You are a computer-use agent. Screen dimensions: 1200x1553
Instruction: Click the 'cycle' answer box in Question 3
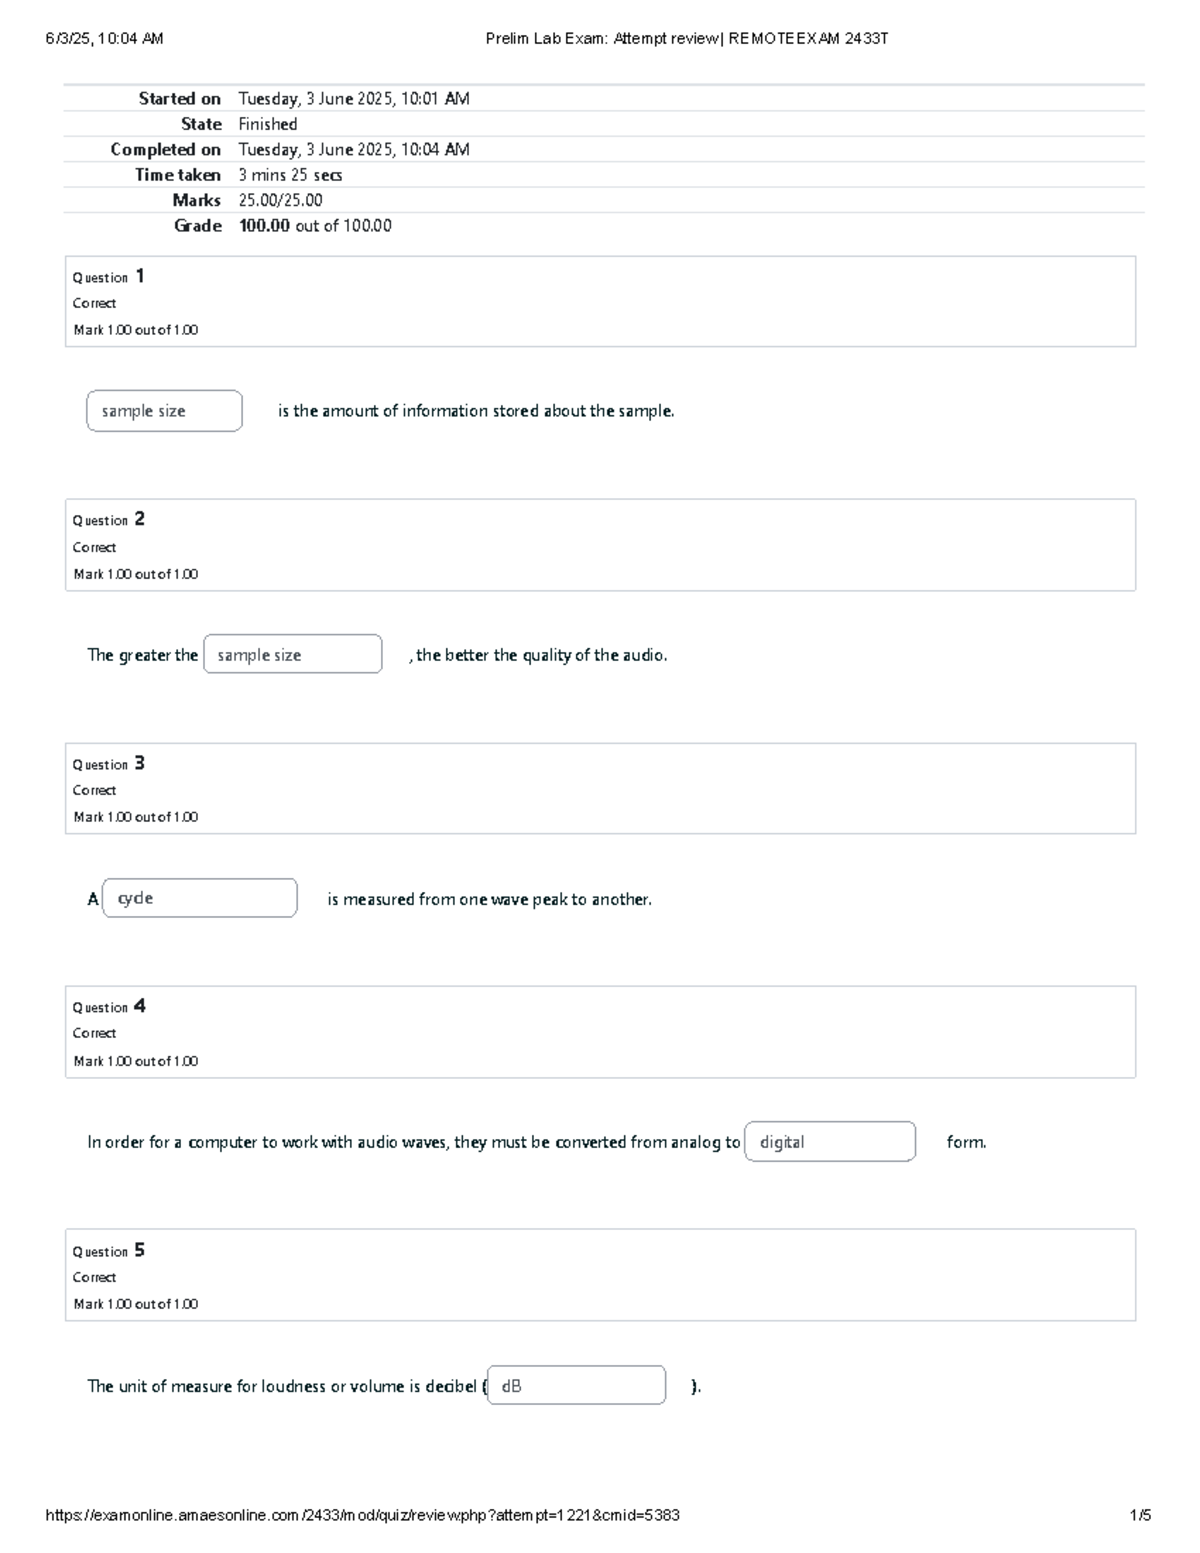pos(200,898)
